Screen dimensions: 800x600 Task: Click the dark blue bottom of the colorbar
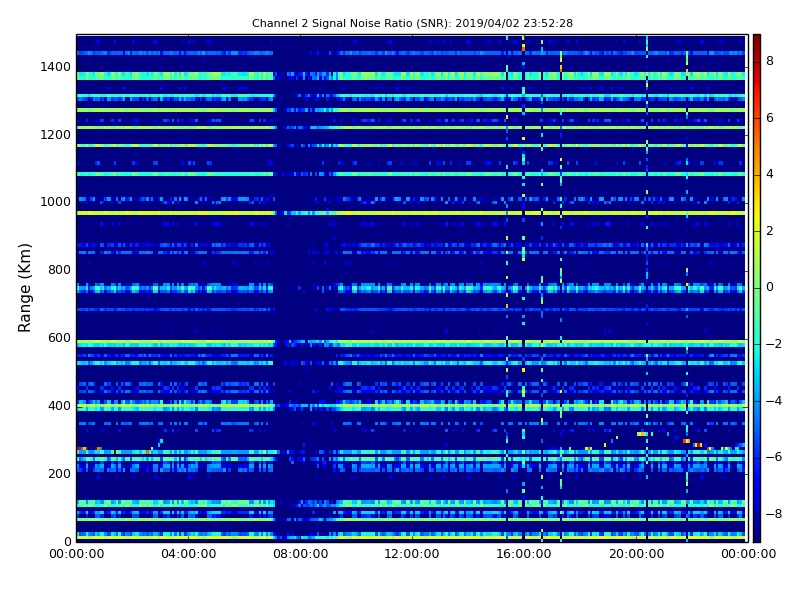(x=757, y=536)
